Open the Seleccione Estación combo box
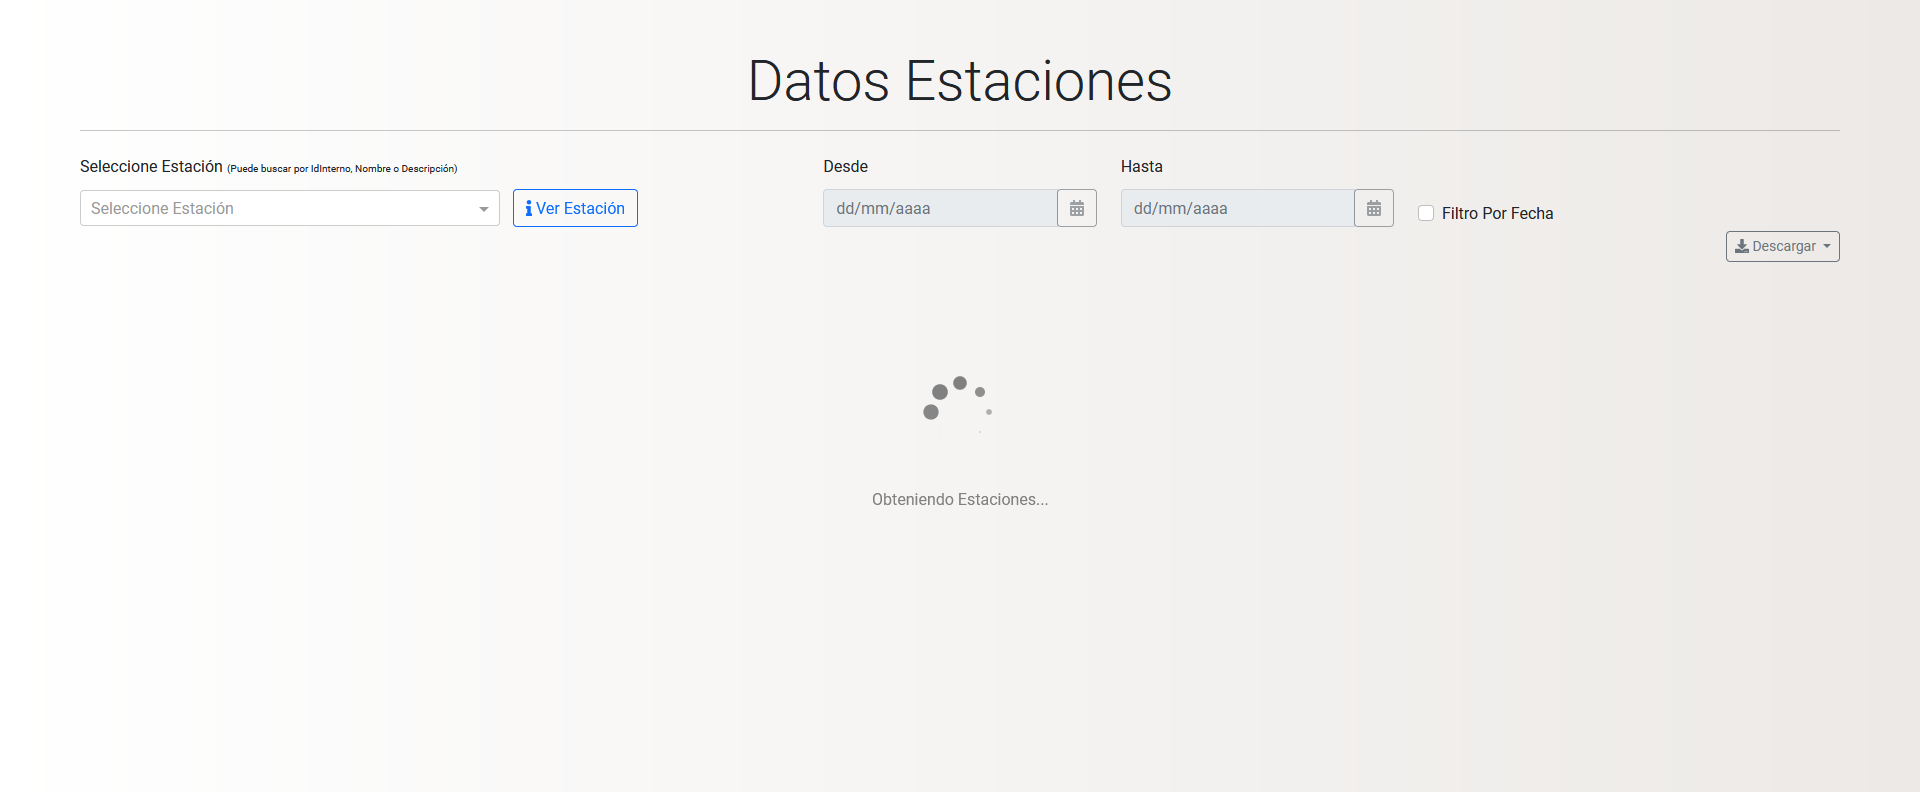Image resolution: width=1920 pixels, height=792 pixels. tap(280, 208)
